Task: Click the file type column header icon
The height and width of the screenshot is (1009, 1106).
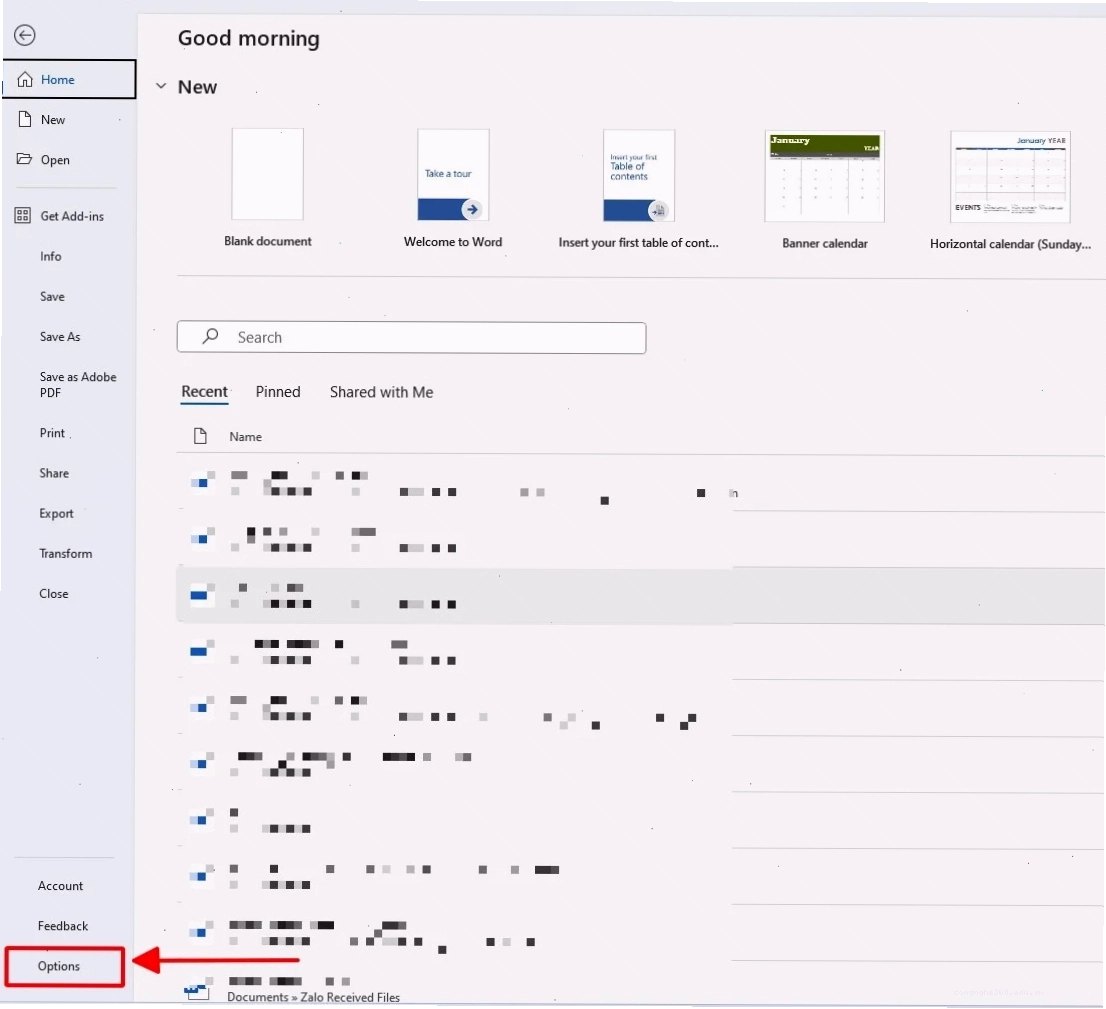Action: pos(200,436)
